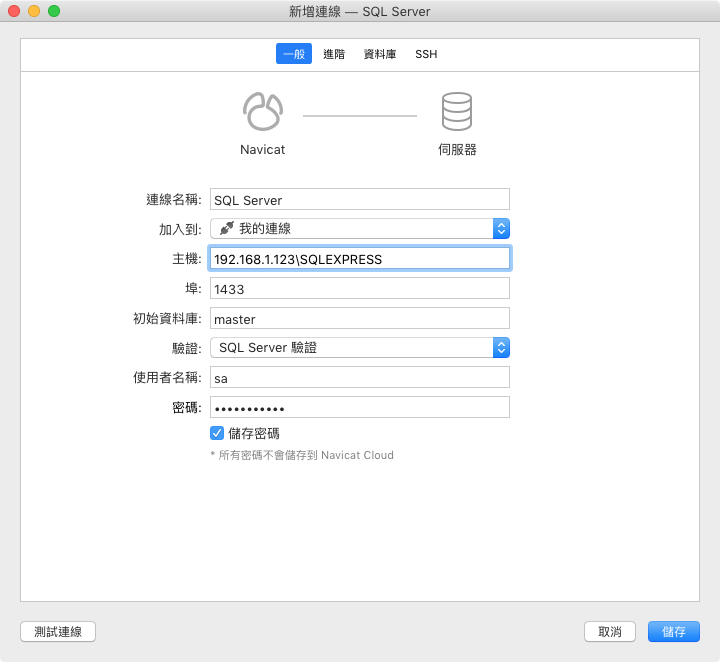Click the 使用者名稱 field containing sa
This screenshot has width=720, height=662.
click(359, 378)
